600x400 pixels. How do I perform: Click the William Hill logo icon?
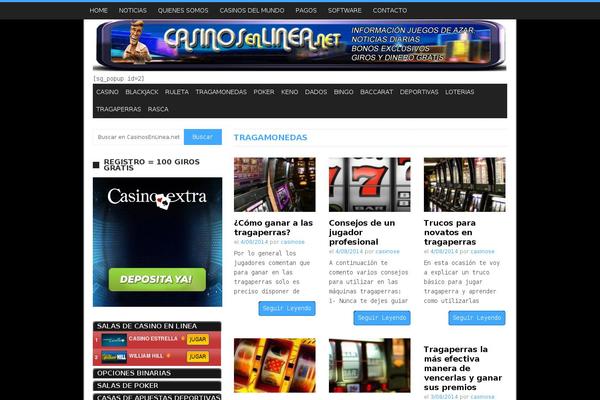point(114,357)
